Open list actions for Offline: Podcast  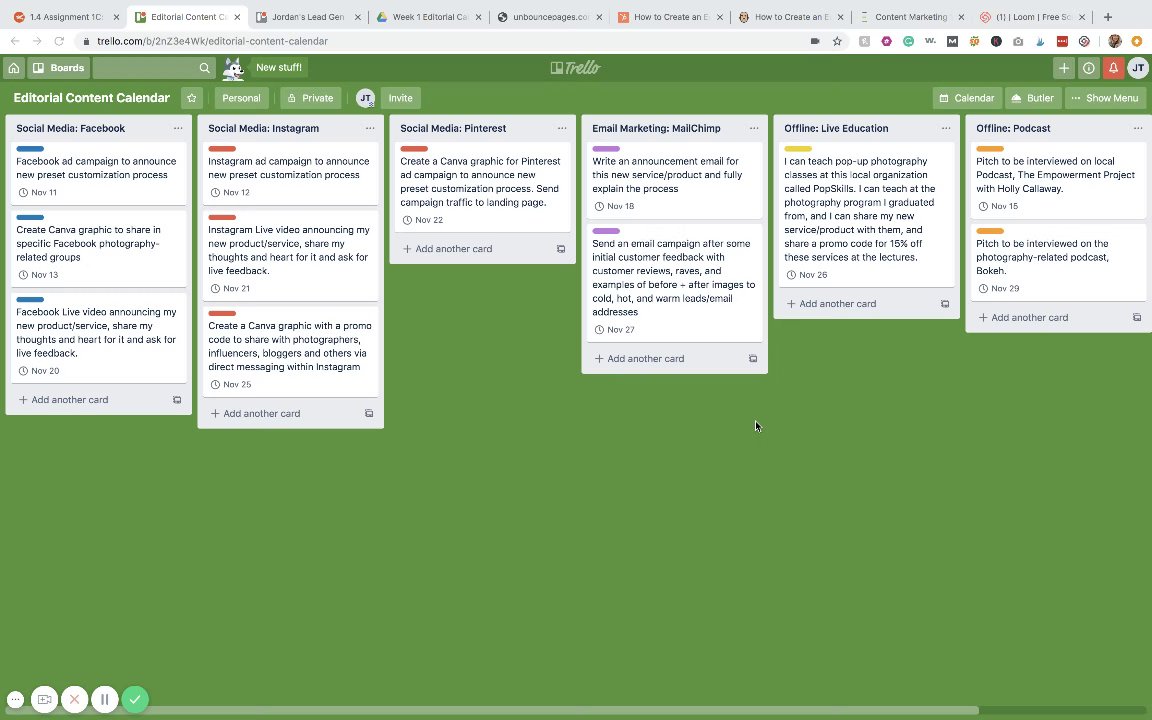point(1138,128)
